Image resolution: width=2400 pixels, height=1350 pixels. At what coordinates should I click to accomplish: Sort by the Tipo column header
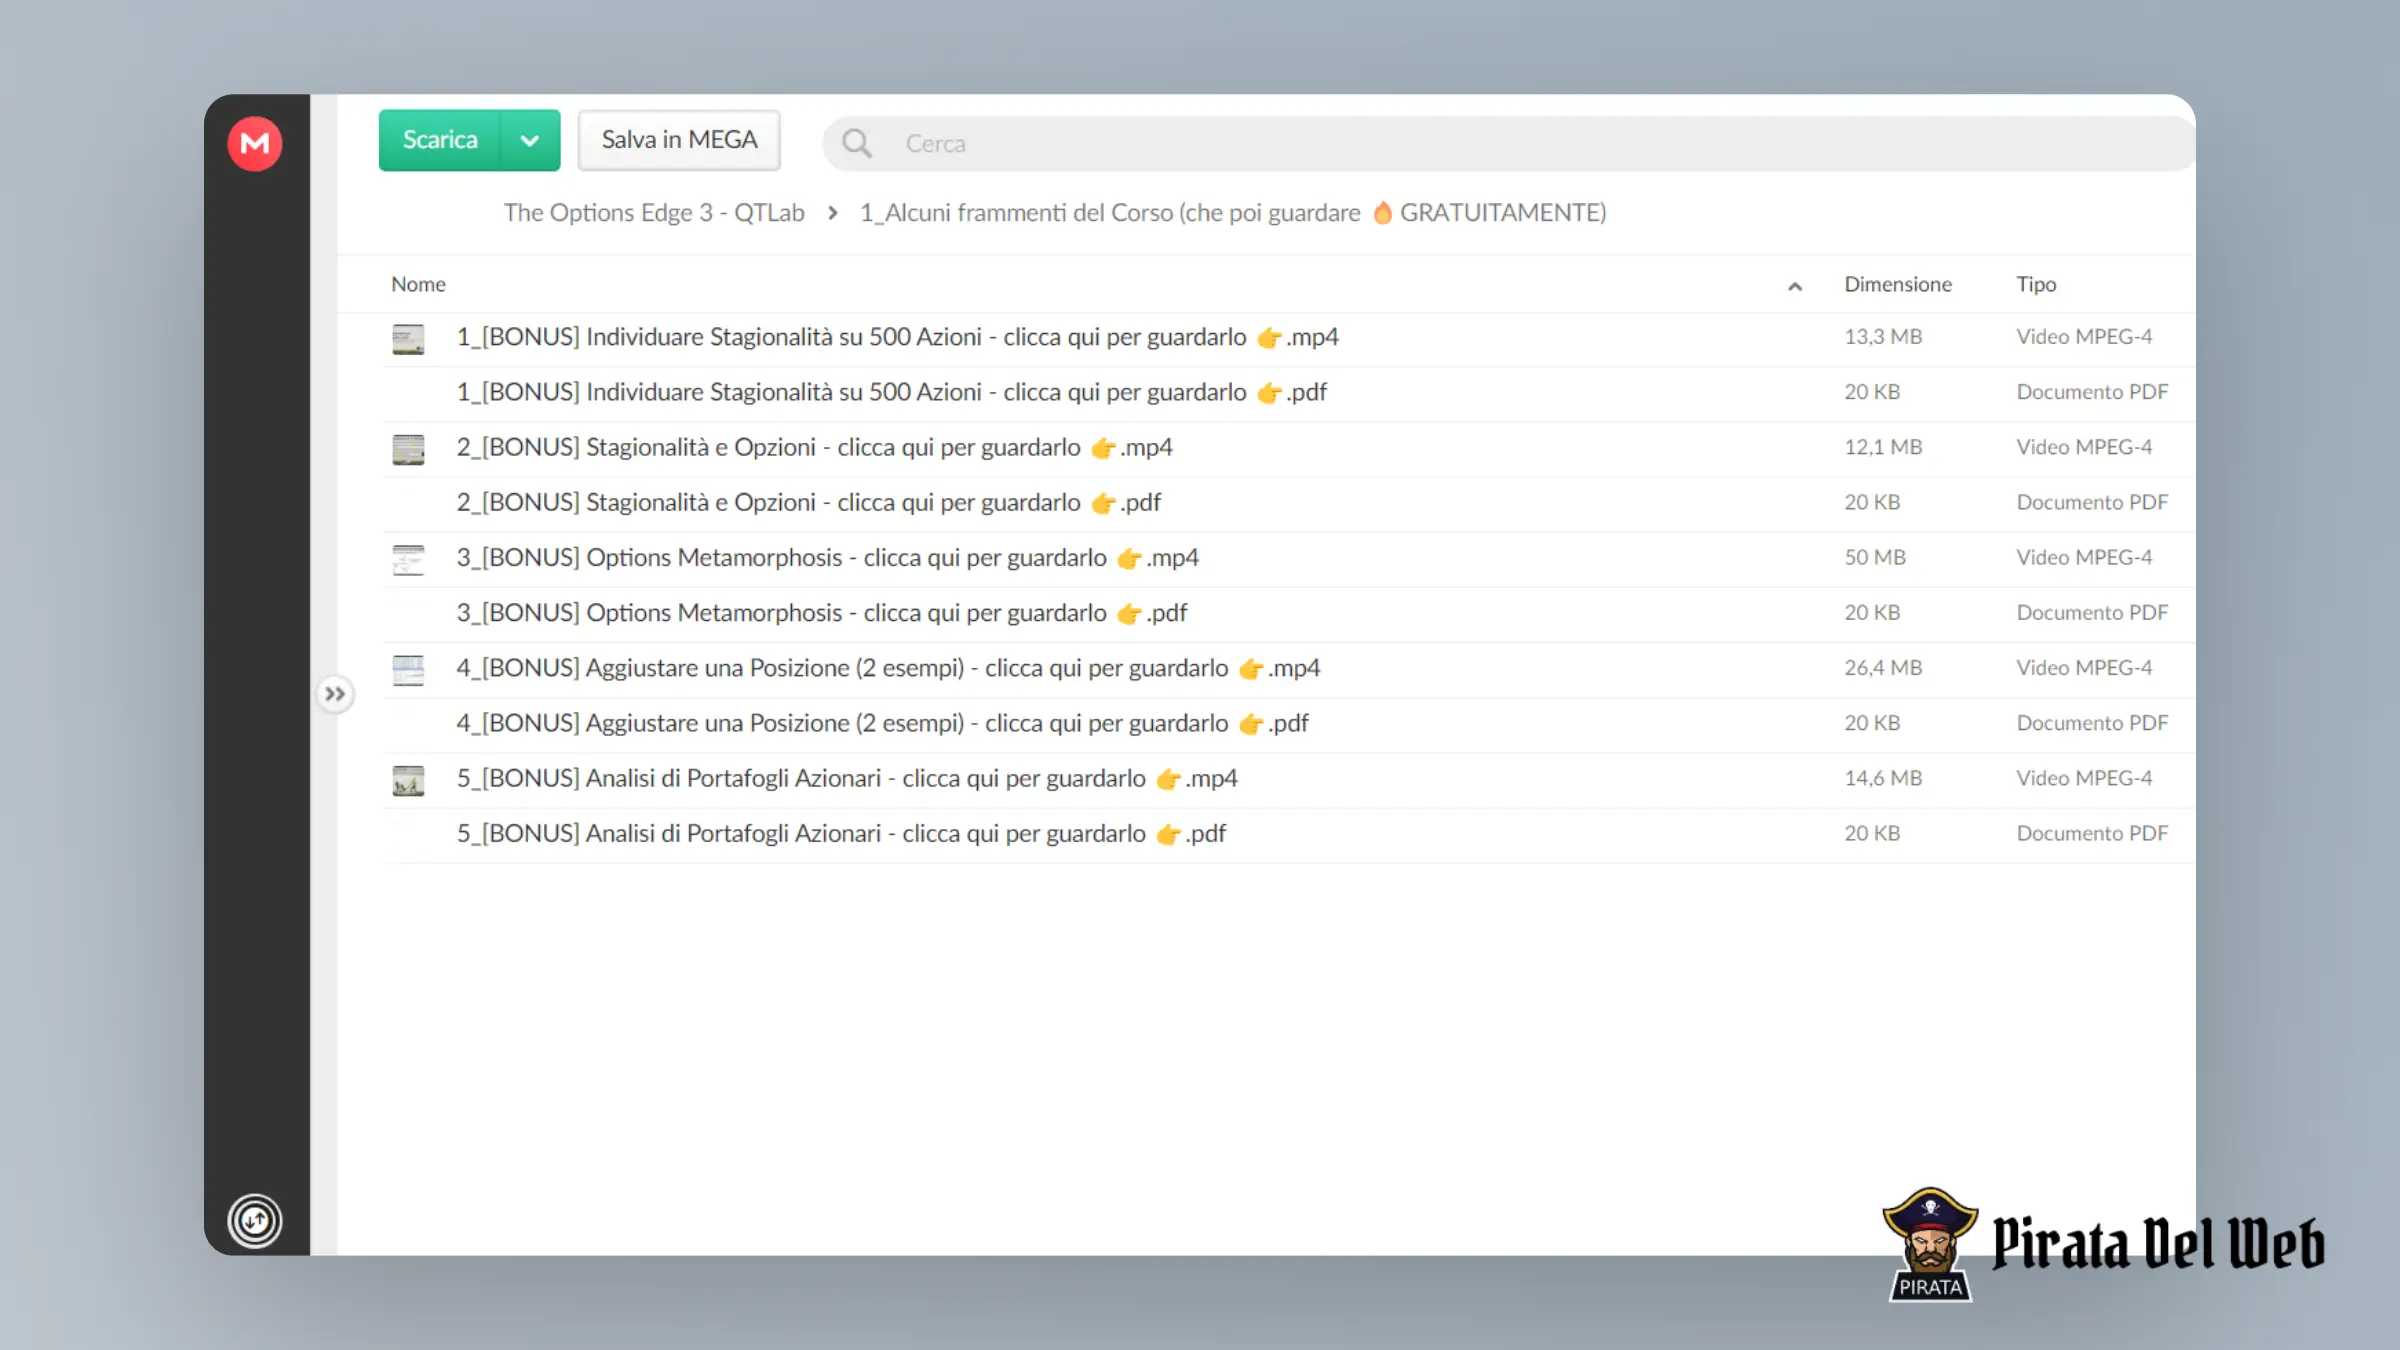[2036, 284]
